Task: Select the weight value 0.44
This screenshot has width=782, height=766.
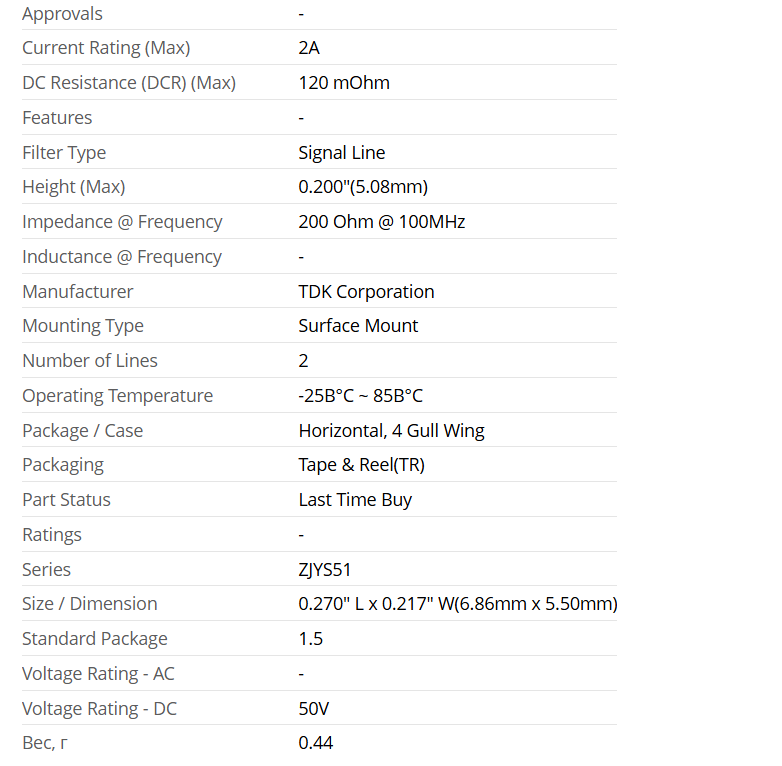Action: (316, 743)
